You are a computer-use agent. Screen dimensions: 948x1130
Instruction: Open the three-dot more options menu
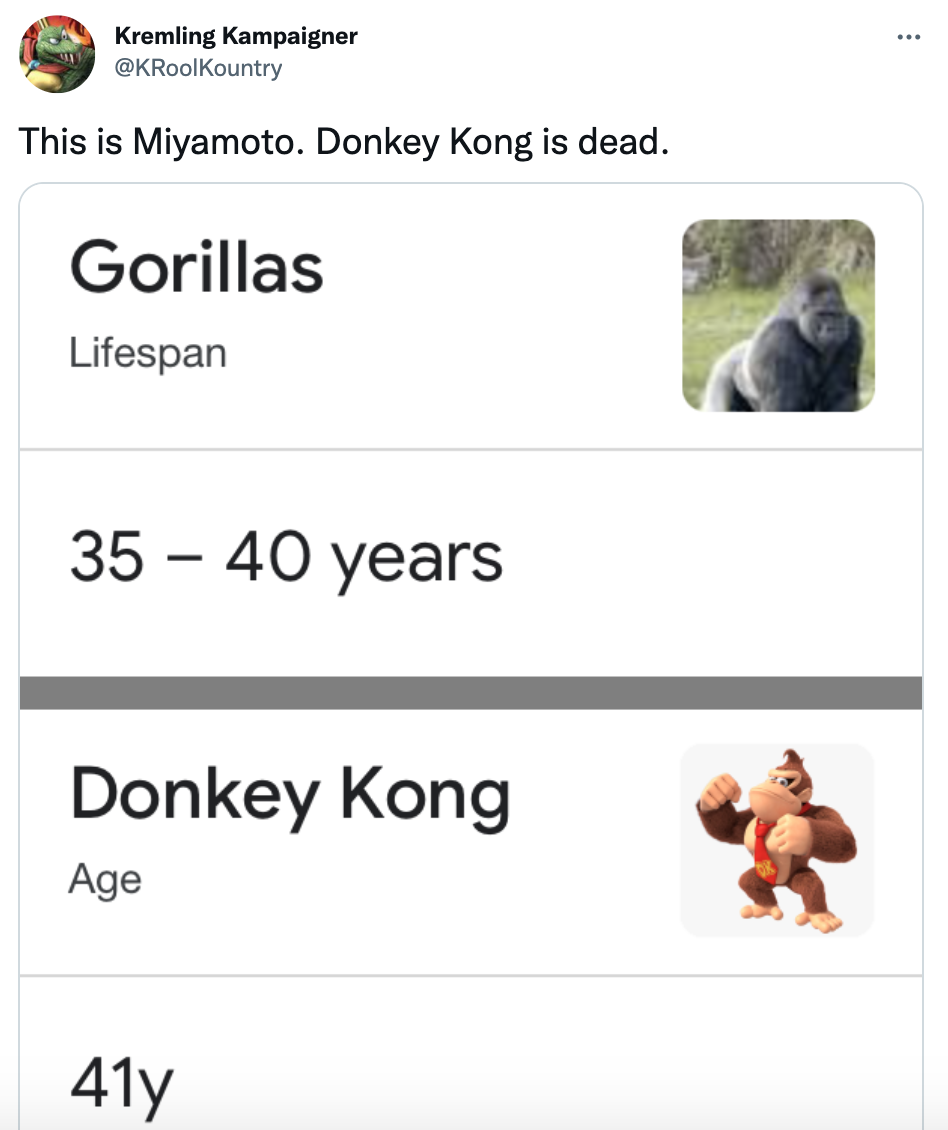[909, 36]
